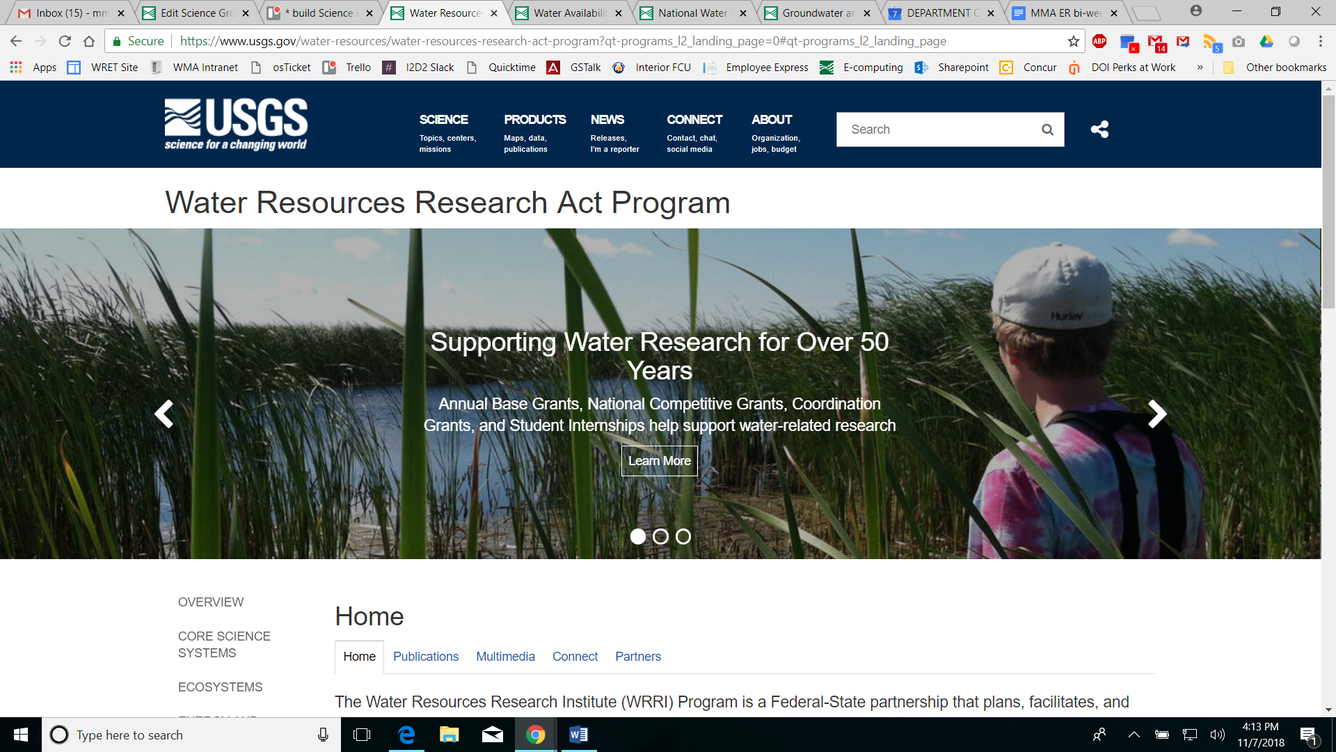Click the USGS search input field
1336x752 pixels.
[937, 129]
